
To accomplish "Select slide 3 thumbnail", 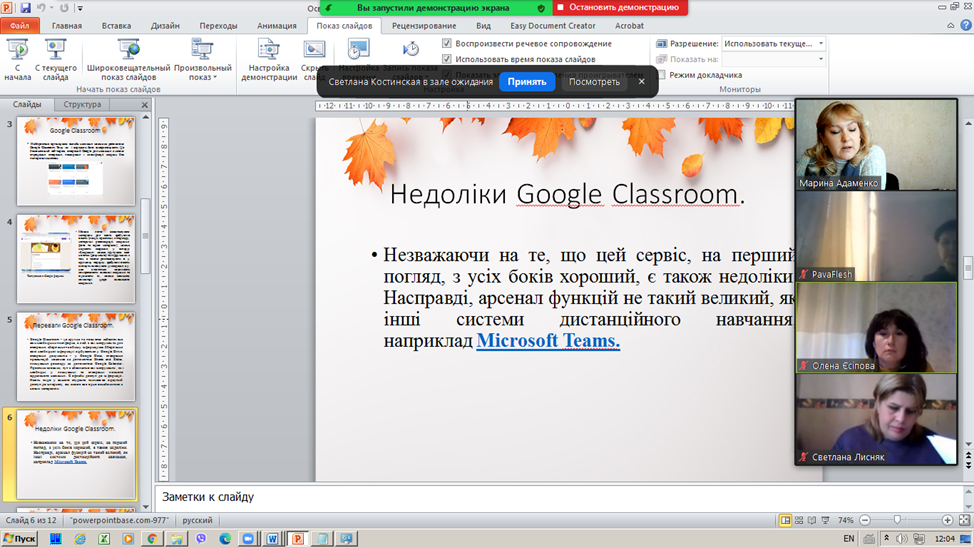I will (76, 161).
